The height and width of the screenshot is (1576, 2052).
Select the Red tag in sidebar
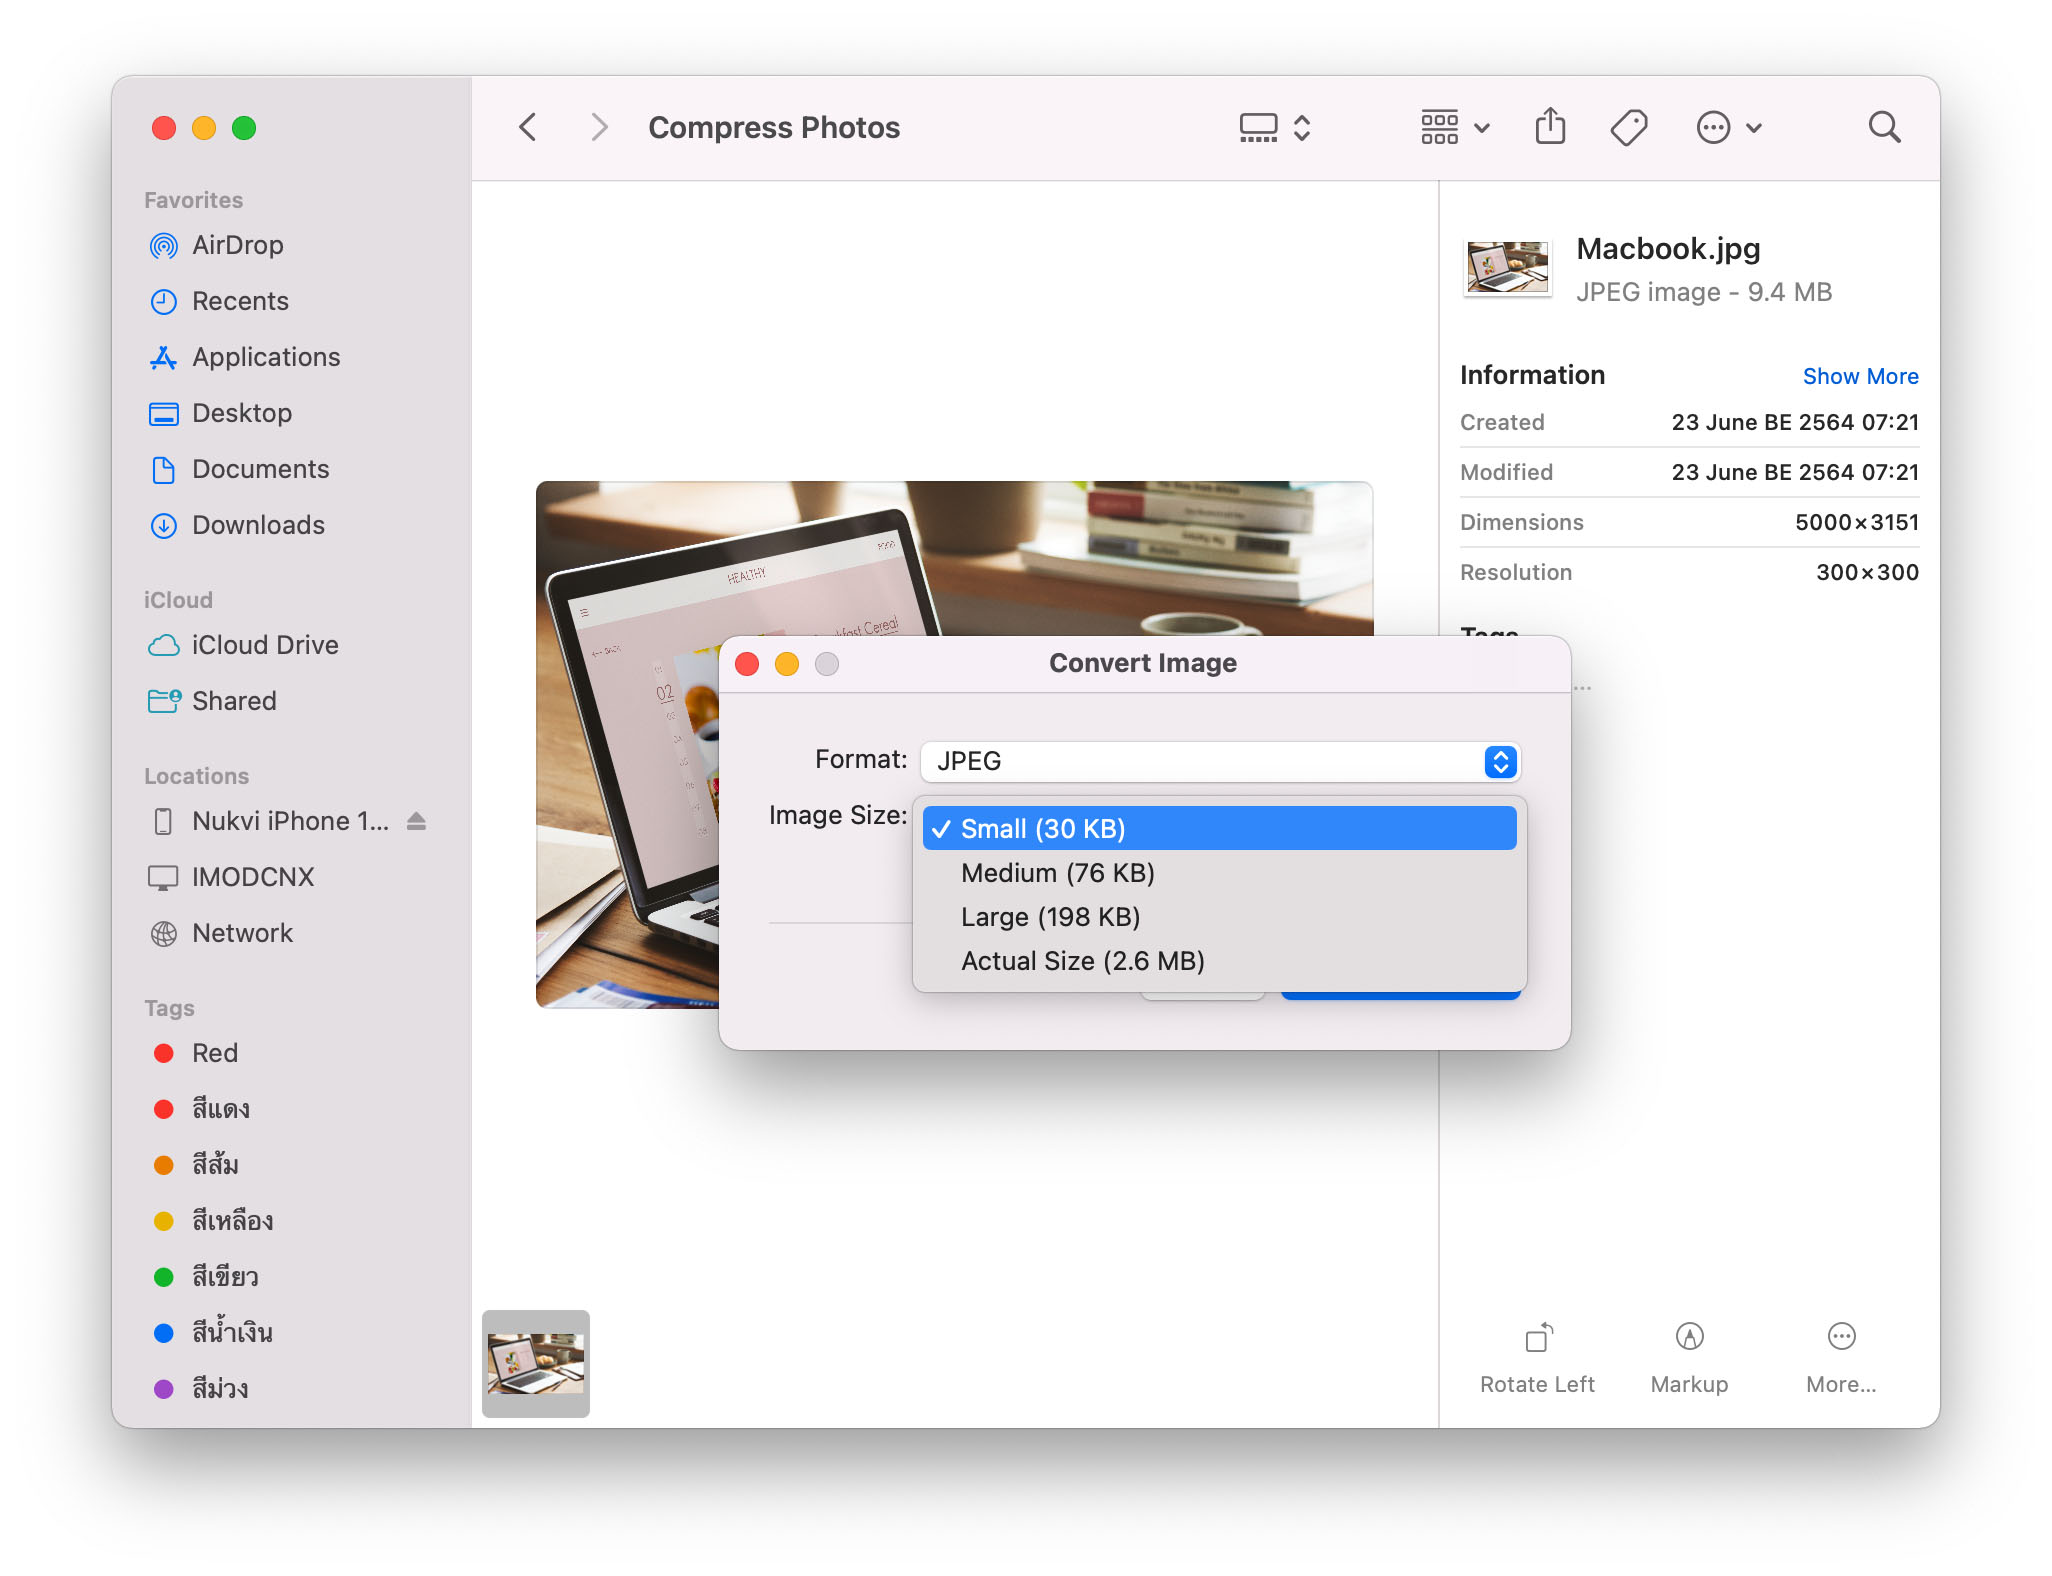[x=214, y=1053]
